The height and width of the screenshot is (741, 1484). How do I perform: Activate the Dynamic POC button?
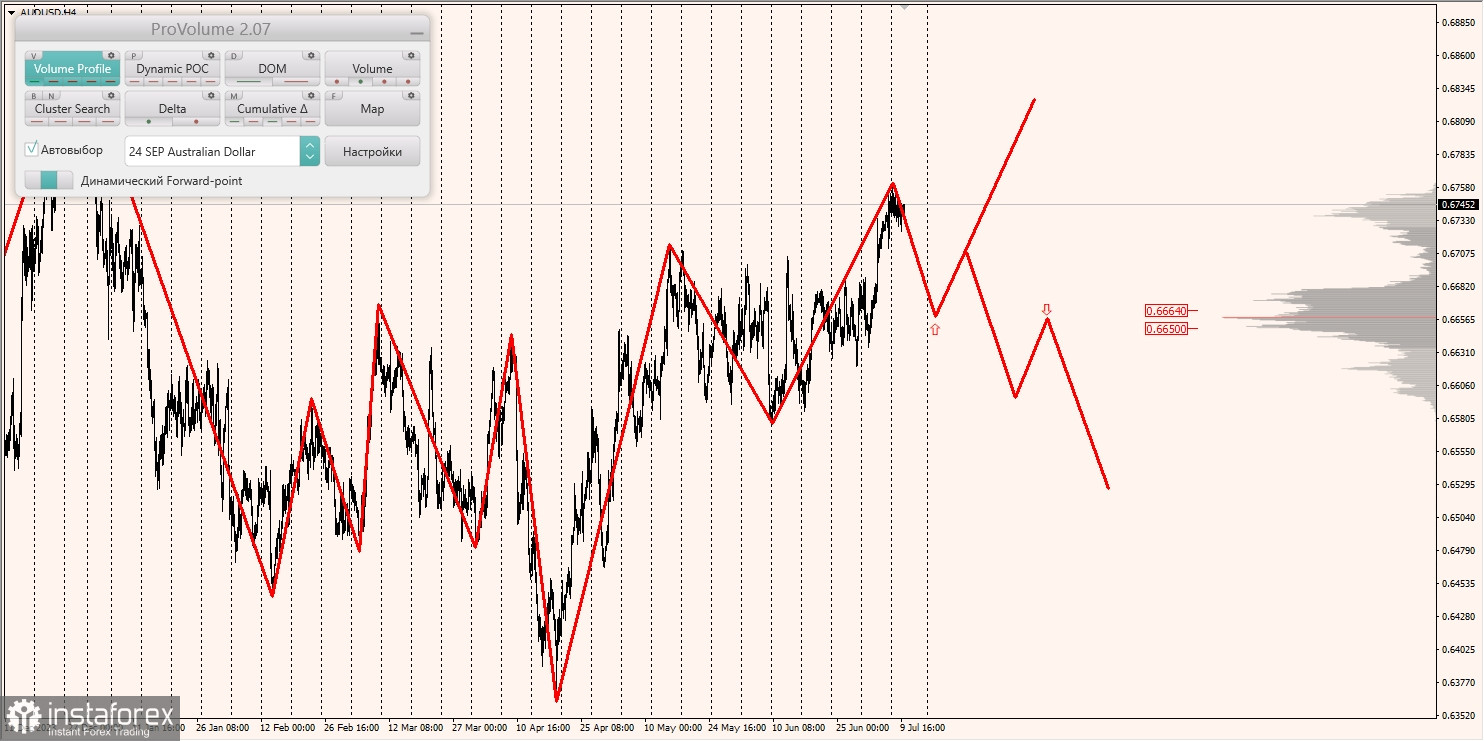click(x=172, y=69)
